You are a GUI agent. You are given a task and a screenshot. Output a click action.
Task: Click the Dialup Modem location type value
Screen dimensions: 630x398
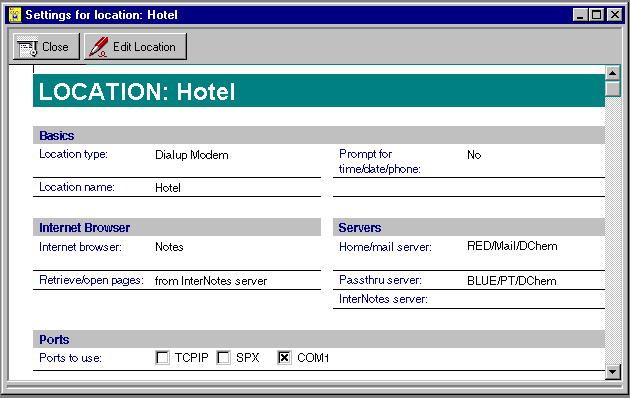pos(192,155)
